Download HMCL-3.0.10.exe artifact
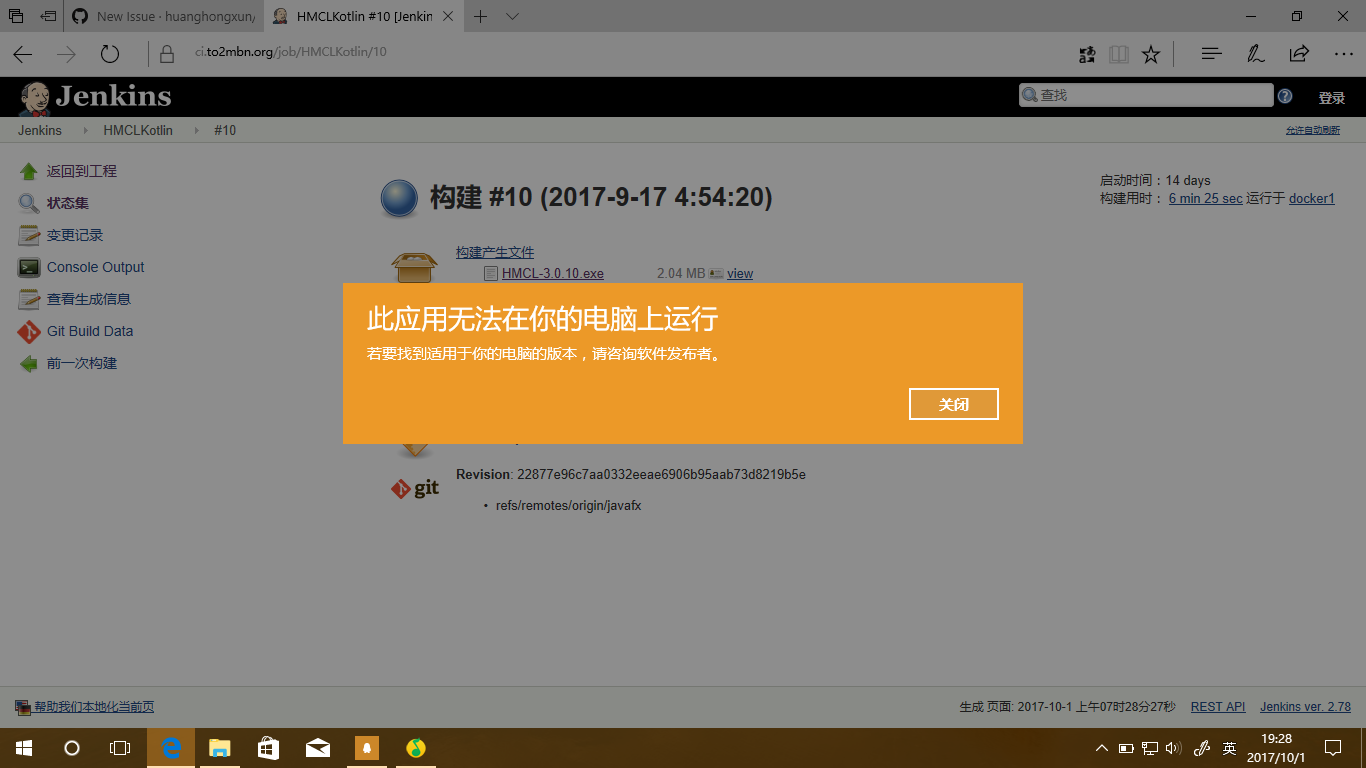The image size is (1366, 768). coord(553,273)
